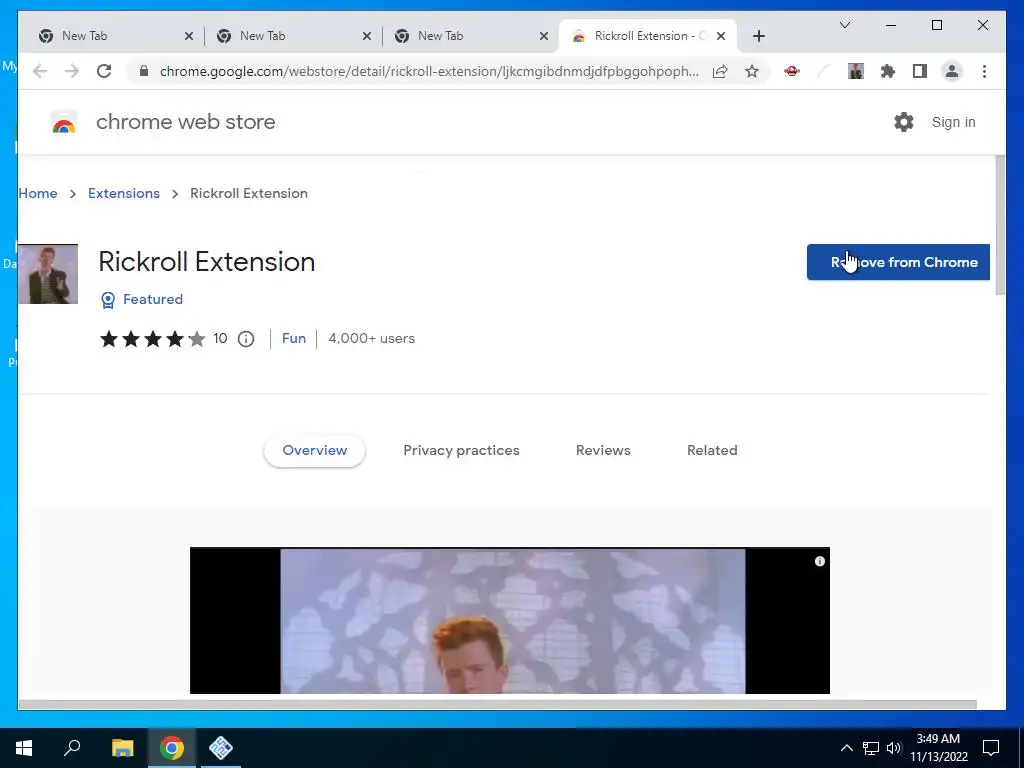The height and width of the screenshot is (768, 1024).
Task: Click the browser forward arrow
Action: [x=72, y=71]
